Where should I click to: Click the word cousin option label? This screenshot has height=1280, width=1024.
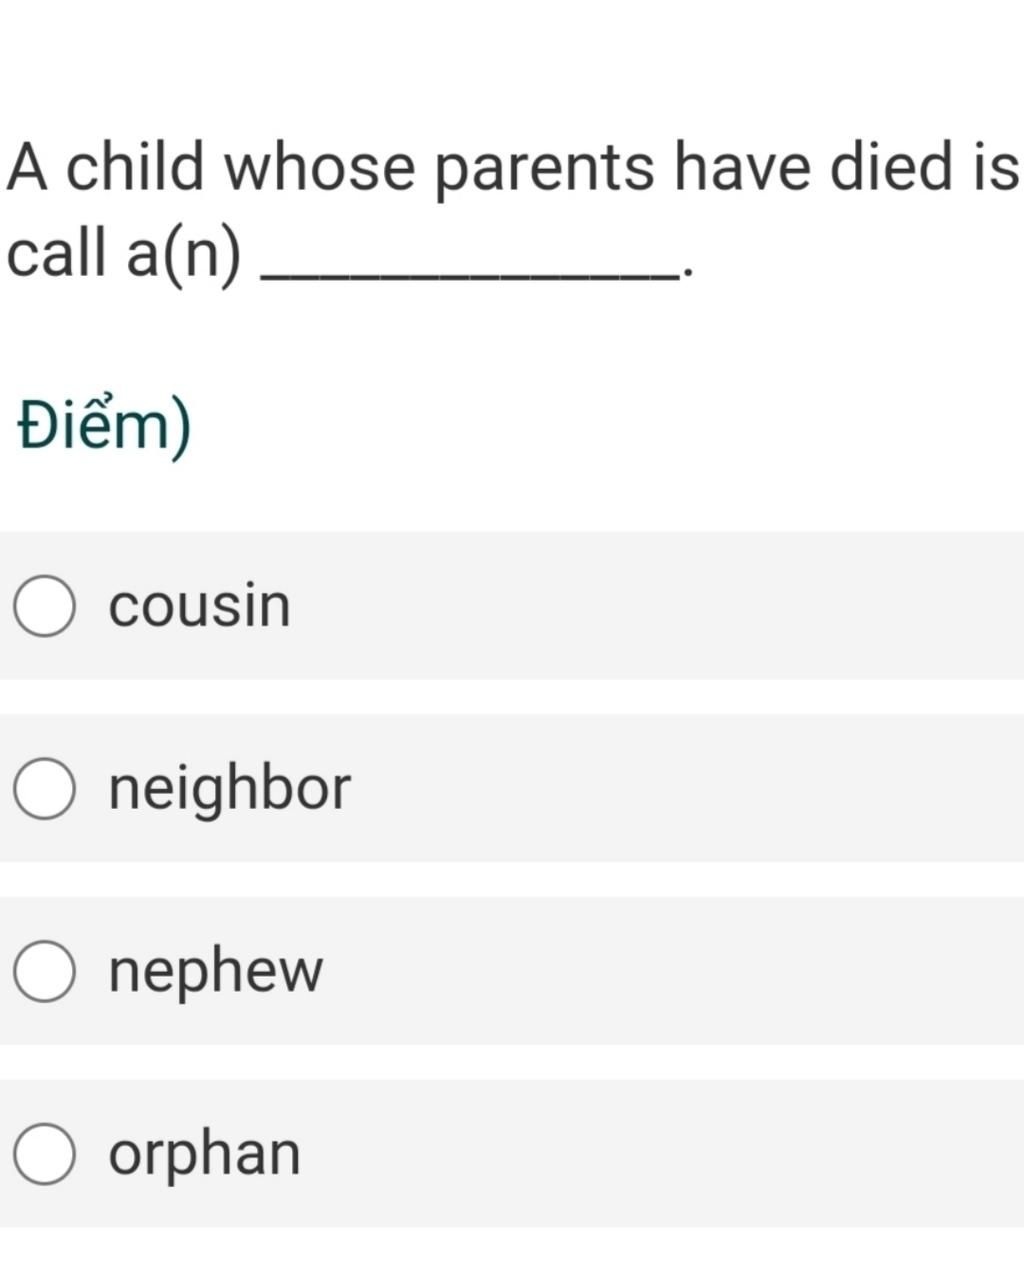200,605
